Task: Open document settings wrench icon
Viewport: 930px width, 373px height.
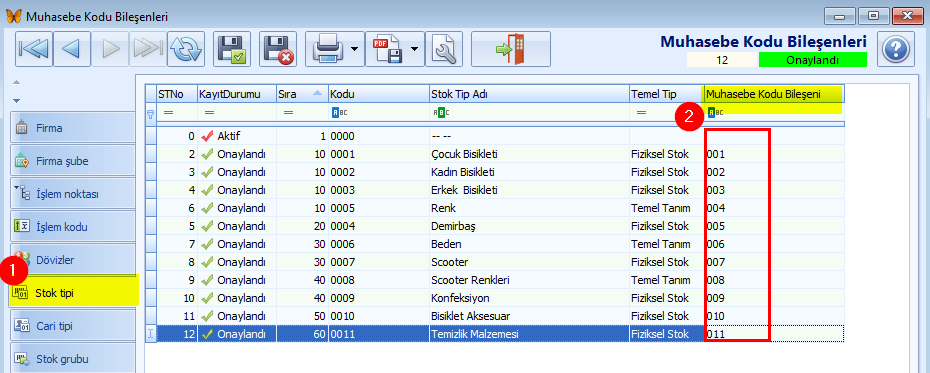Action: tap(445, 49)
